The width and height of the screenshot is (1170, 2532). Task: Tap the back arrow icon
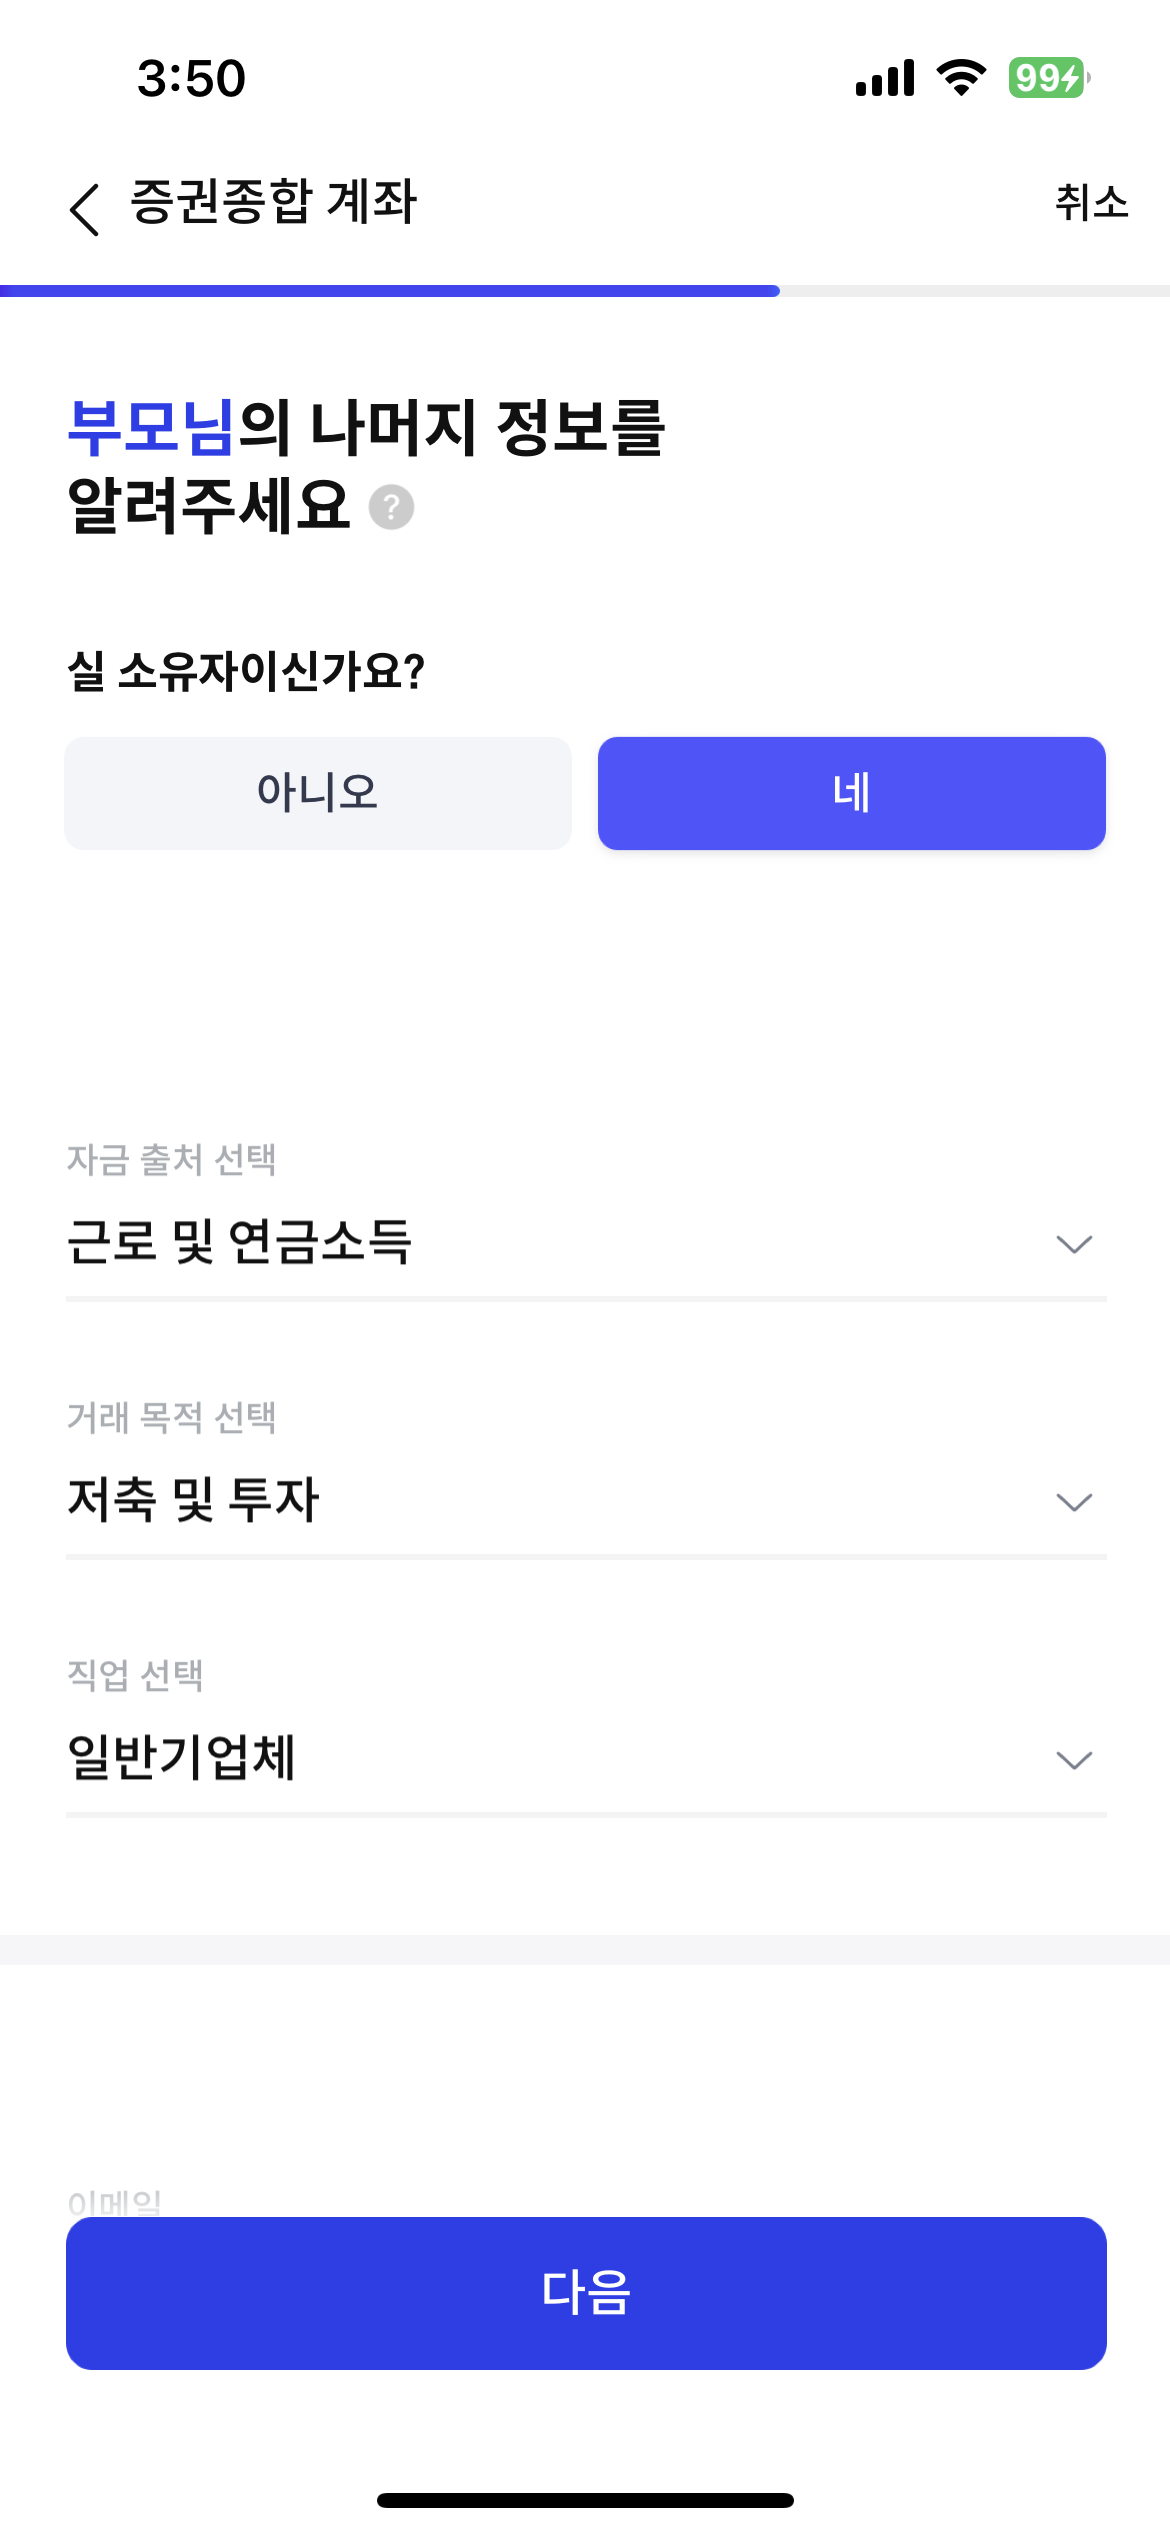pos(85,209)
